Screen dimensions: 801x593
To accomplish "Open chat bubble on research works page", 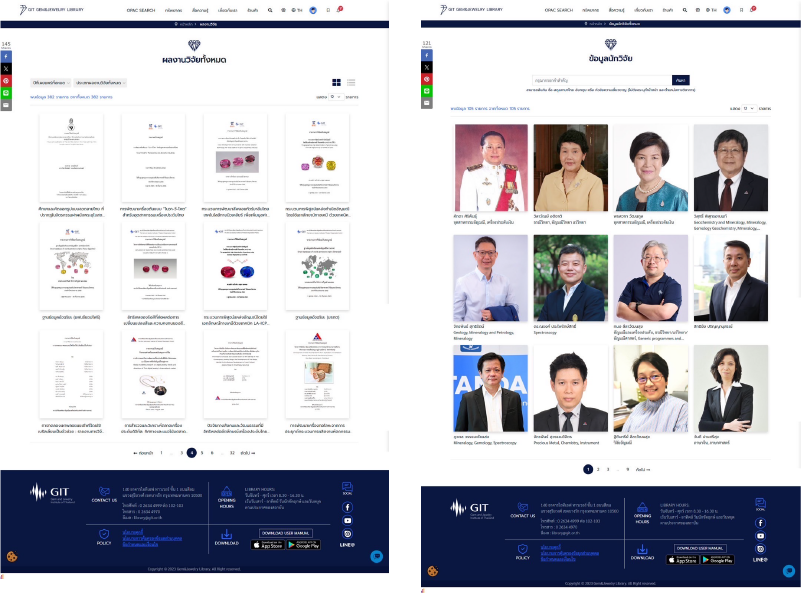I will tap(376, 556).
